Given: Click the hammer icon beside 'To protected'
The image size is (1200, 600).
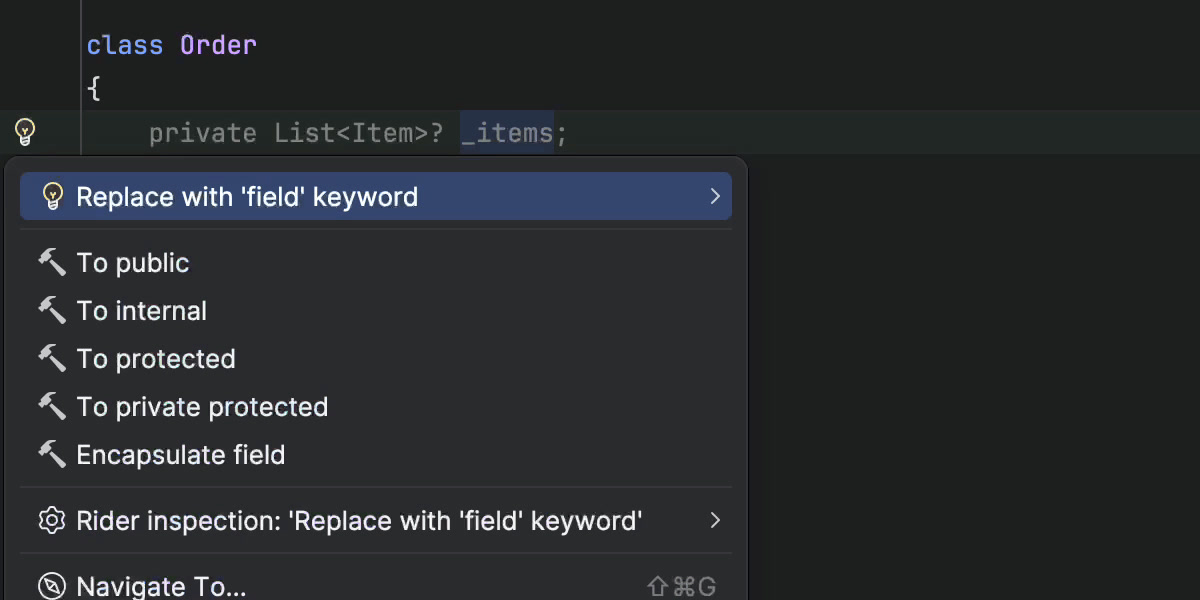Looking at the screenshot, I should point(52,358).
